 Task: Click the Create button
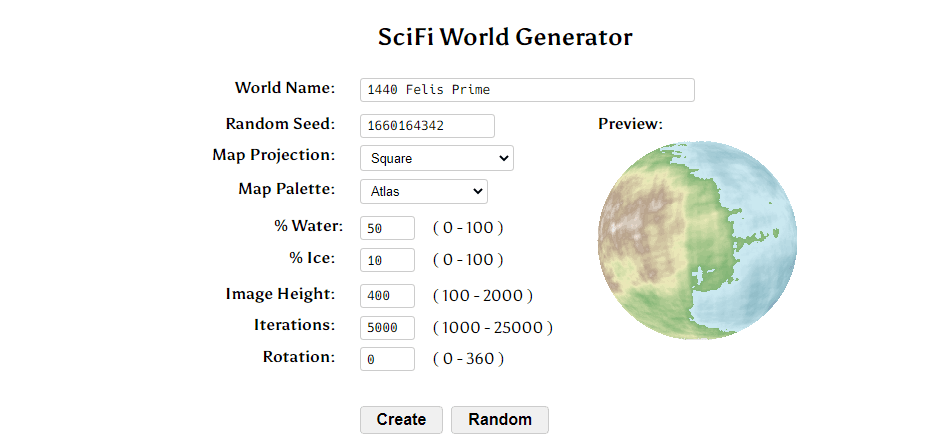point(401,420)
